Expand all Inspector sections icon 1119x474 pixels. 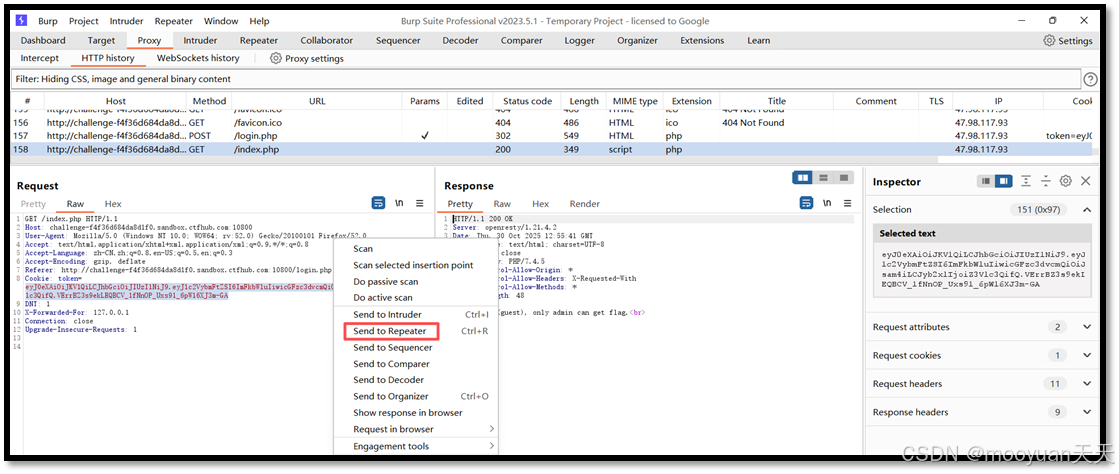tap(1026, 181)
